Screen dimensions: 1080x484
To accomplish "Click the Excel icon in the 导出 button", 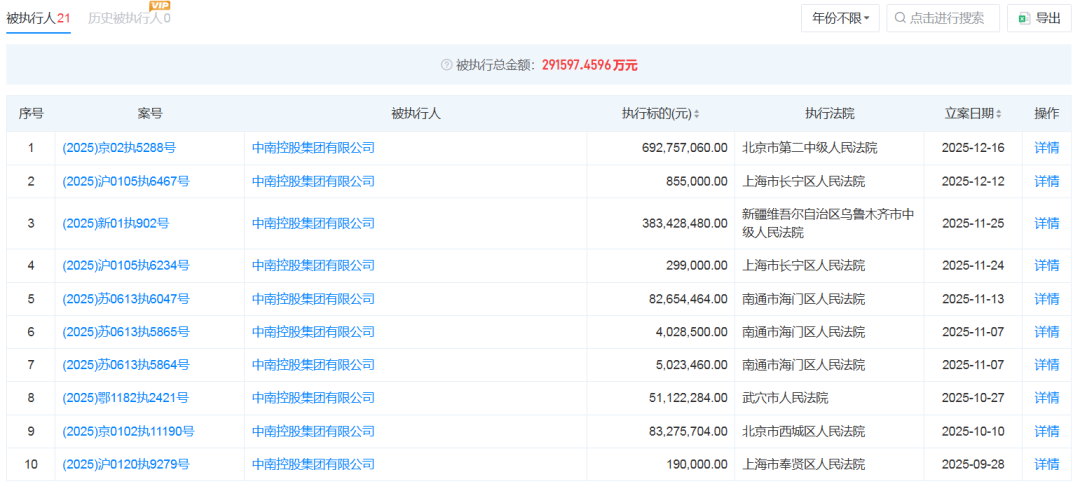I will tap(1025, 19).
